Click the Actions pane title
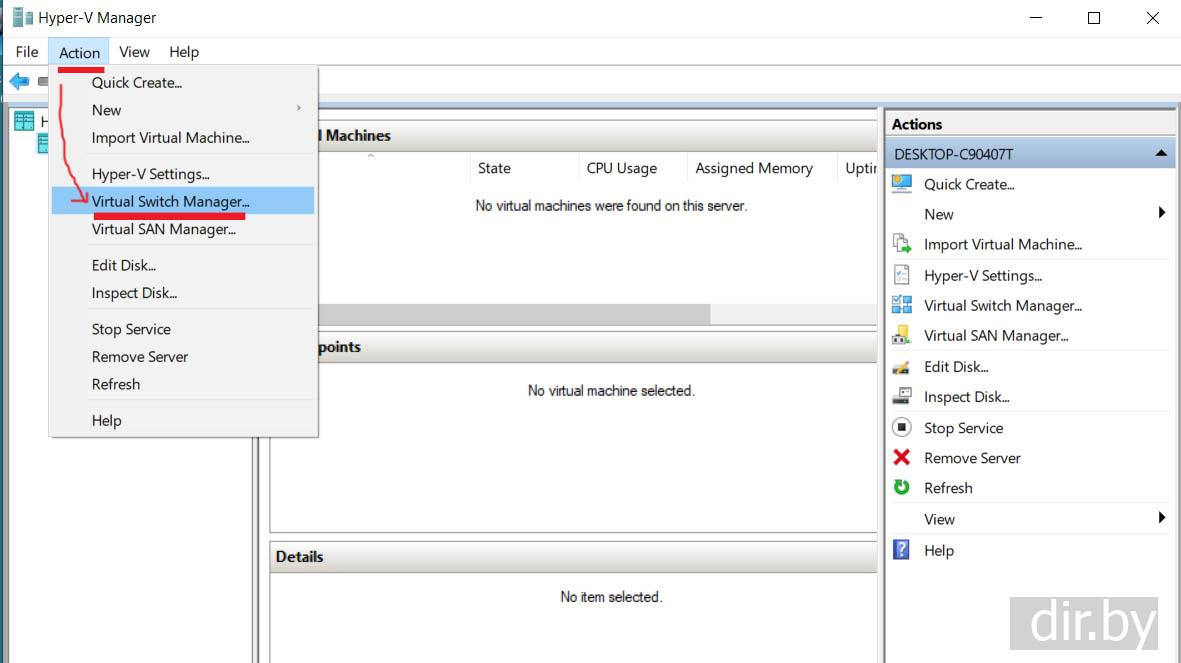 coord(917,124)
